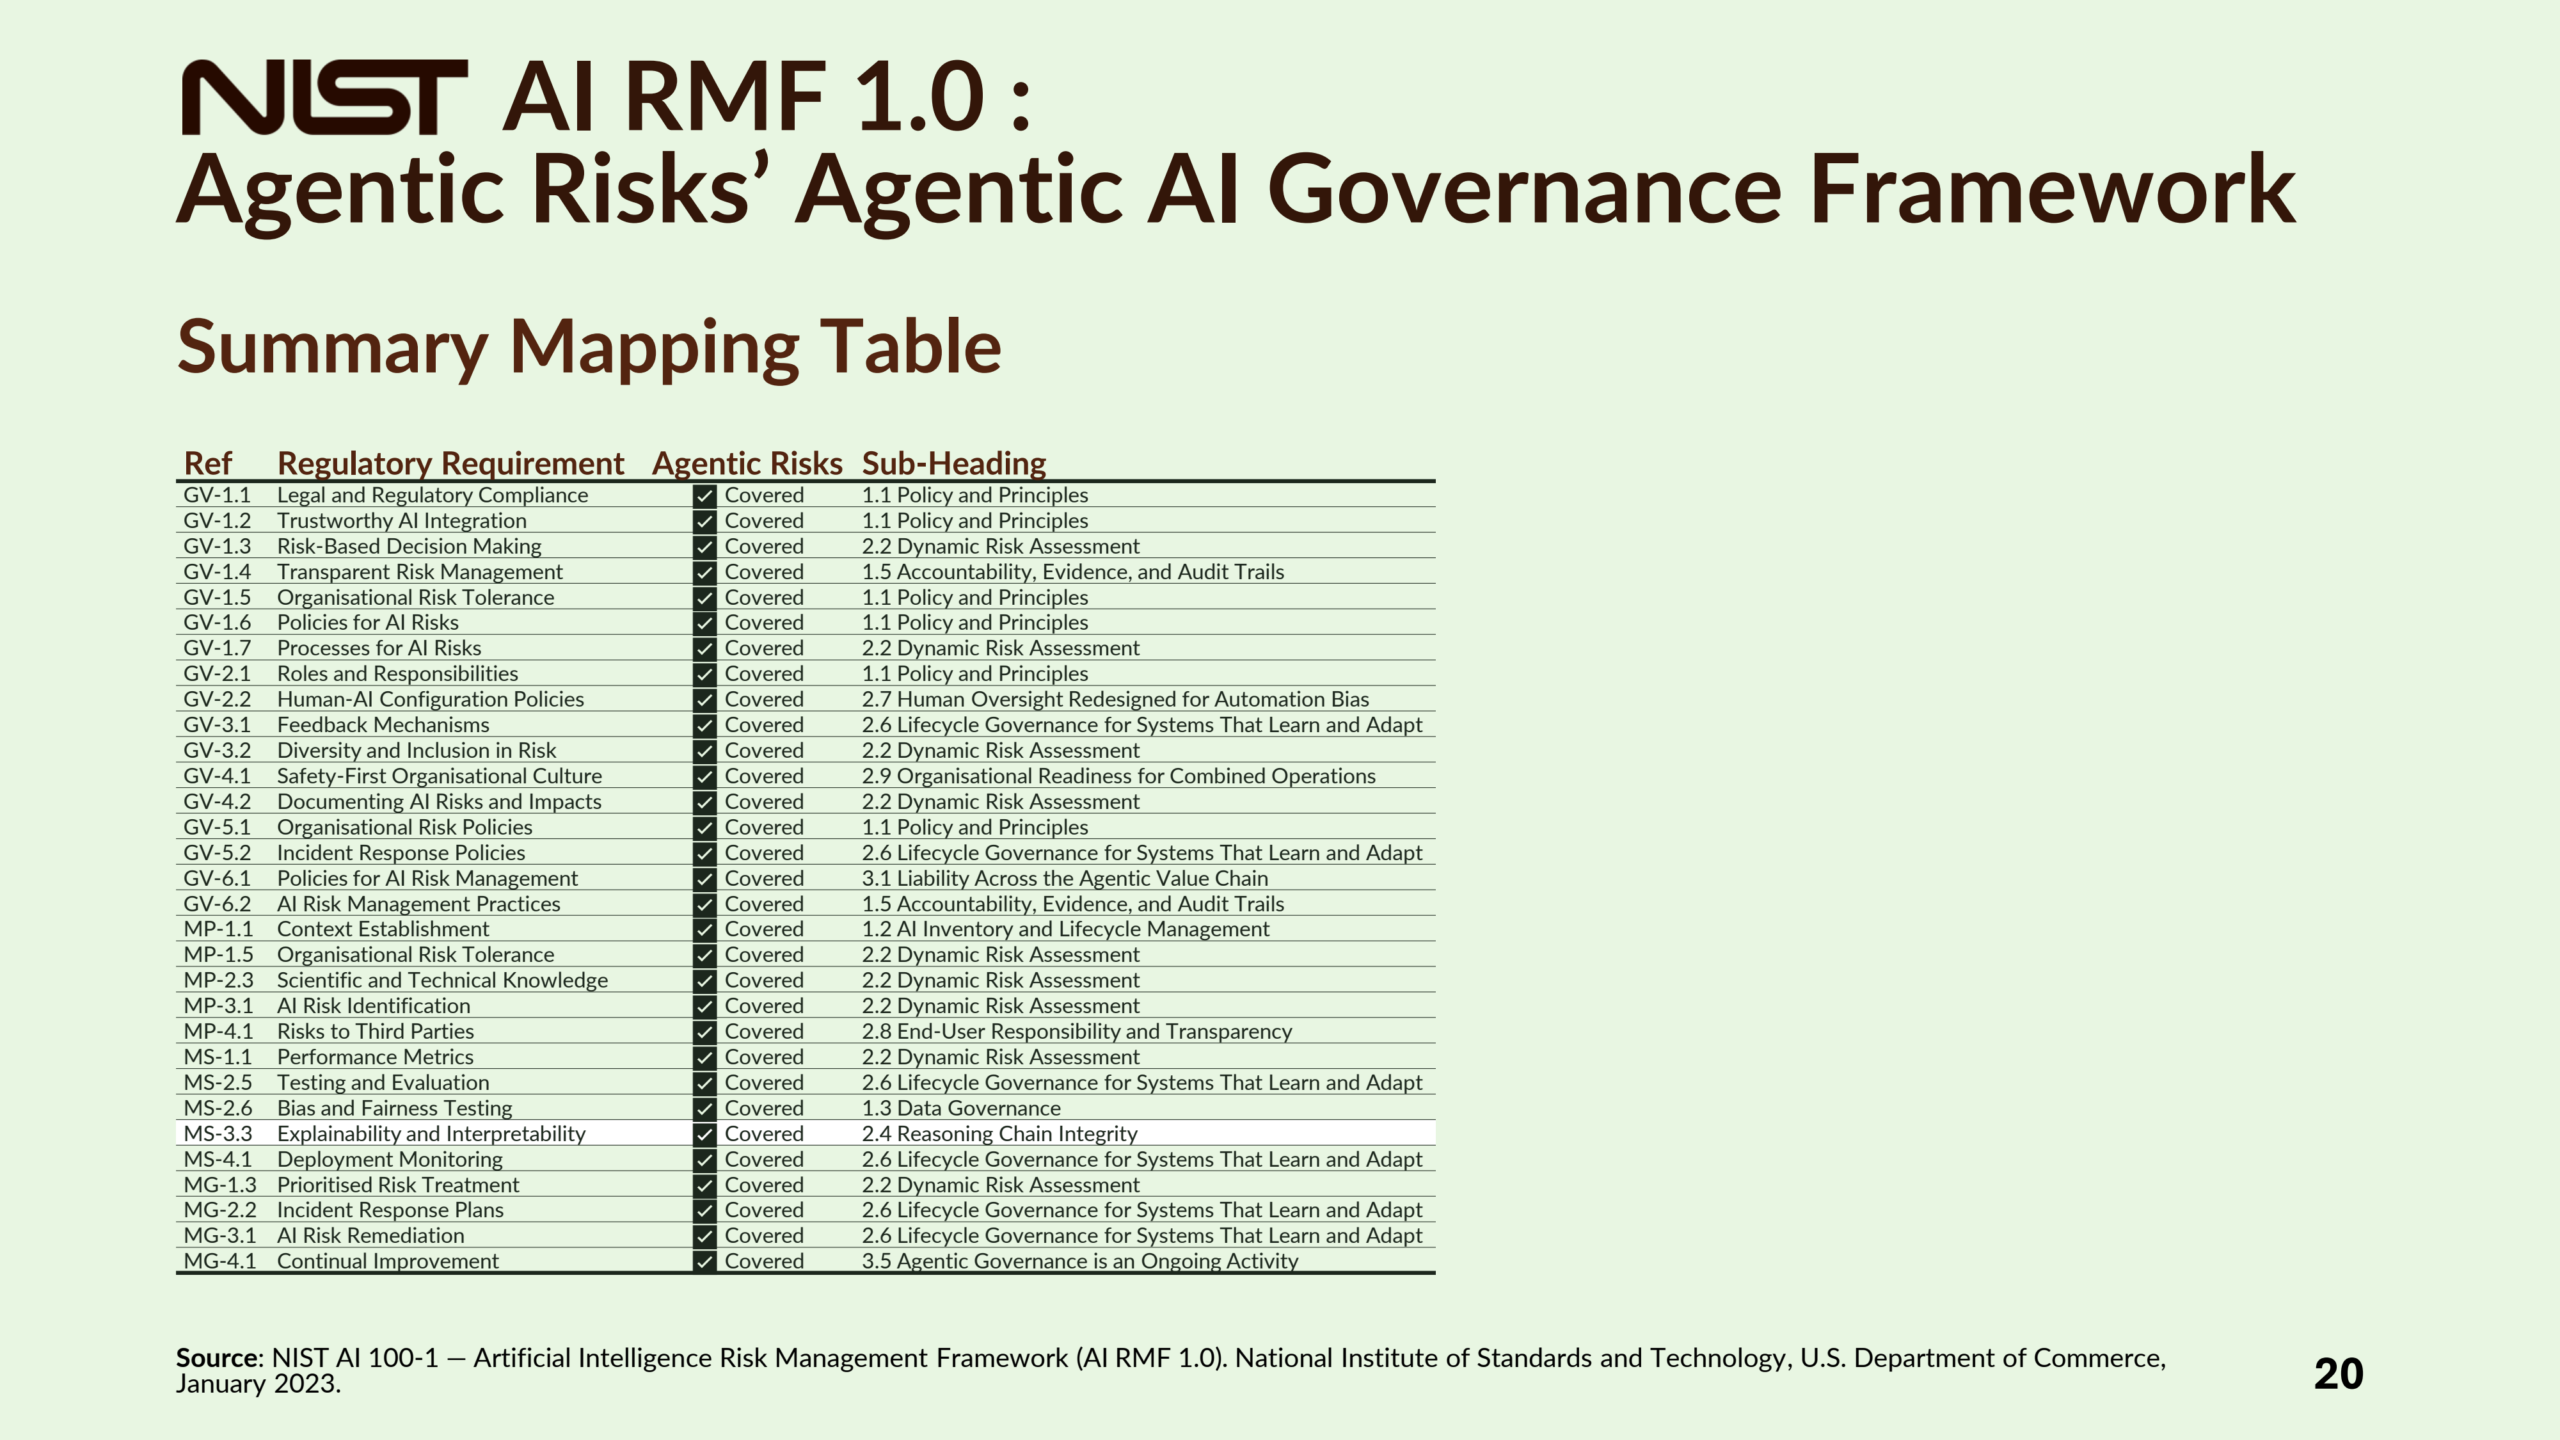The image size is (2560, 1440).
Task: Click Feedback Mechanisms requirement
Action: pos(383,725)
